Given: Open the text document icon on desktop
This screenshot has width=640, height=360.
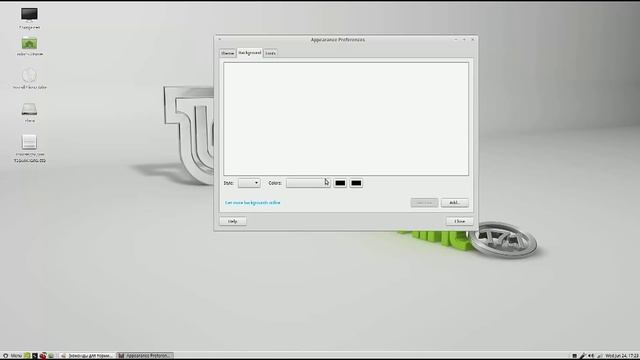Looking at the screenshot, I should [x=29, y=142].
